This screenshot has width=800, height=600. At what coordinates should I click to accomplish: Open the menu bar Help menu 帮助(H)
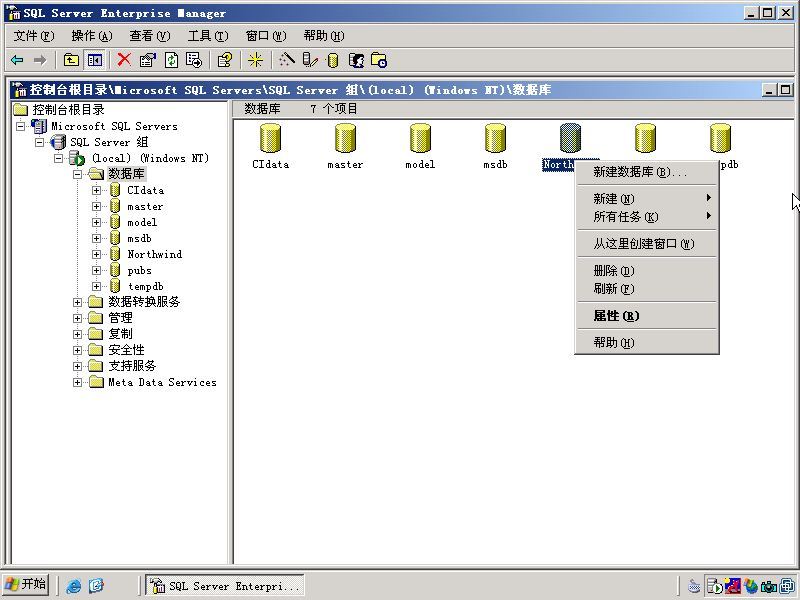(x=324, y=36)
